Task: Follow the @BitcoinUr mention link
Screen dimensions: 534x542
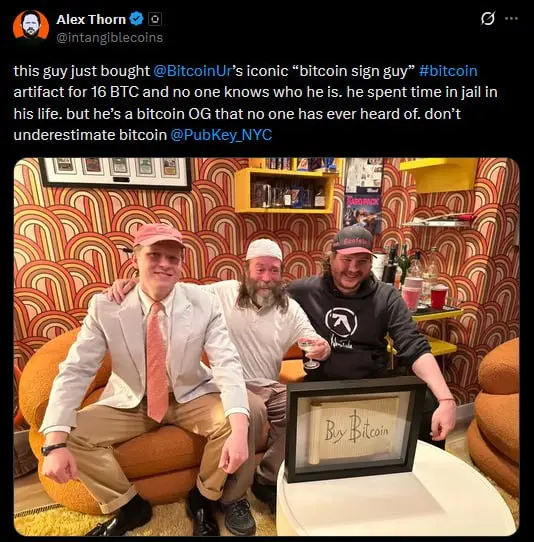Action: coord(192,71)
